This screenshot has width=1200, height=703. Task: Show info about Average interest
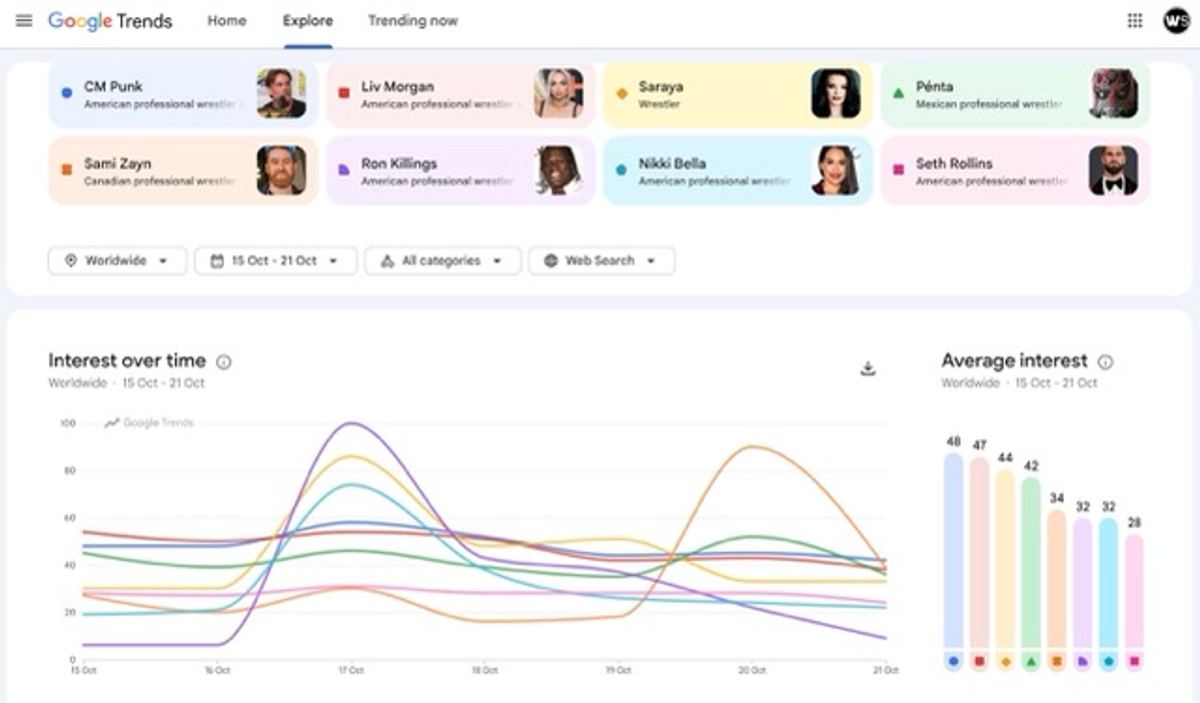[1105, 362]
